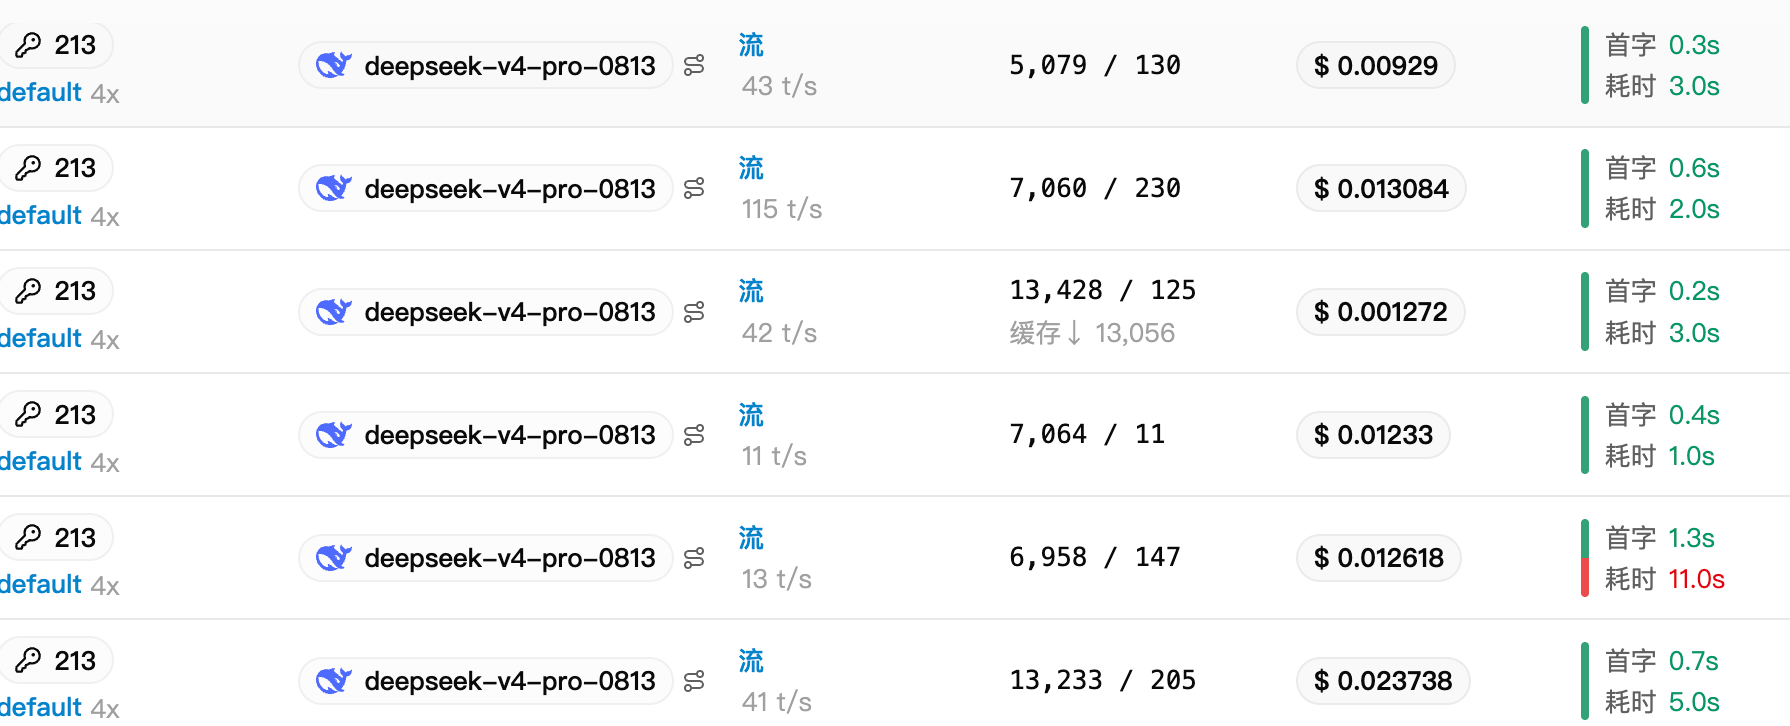Screen dimensions: 1790x726
Task: Click the $ 0.023738 cost badge
Action: coord(1383,681)
